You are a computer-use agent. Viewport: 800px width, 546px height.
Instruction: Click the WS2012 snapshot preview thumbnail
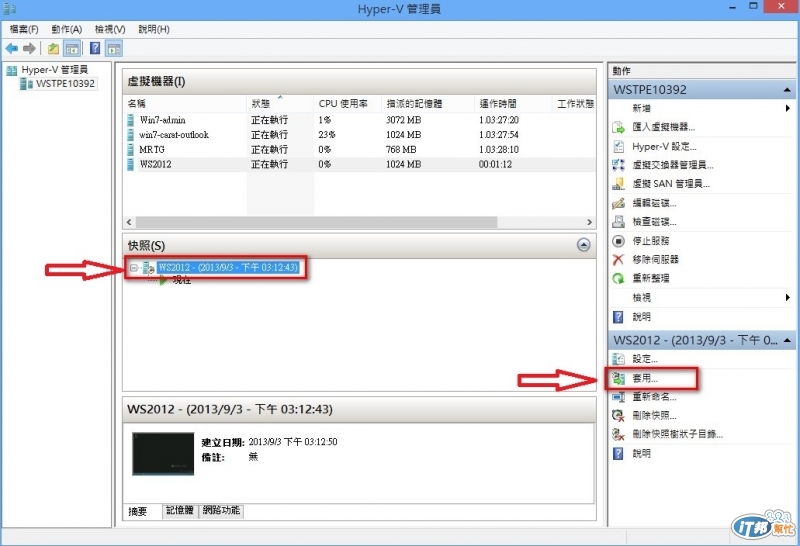point(163,454)
